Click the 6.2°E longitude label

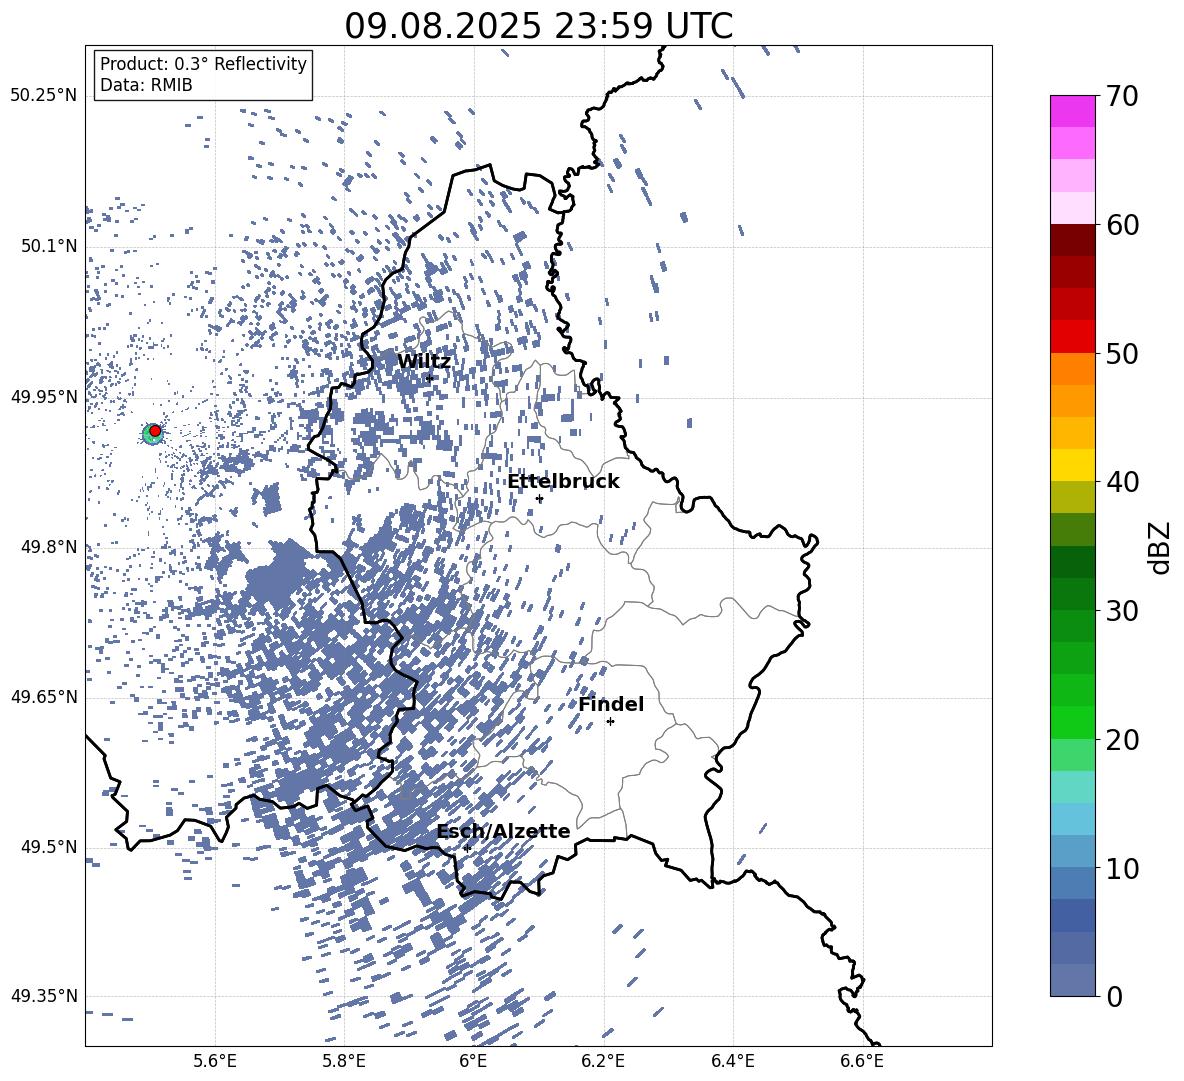pyautogui.click(x=603, y=1061)
